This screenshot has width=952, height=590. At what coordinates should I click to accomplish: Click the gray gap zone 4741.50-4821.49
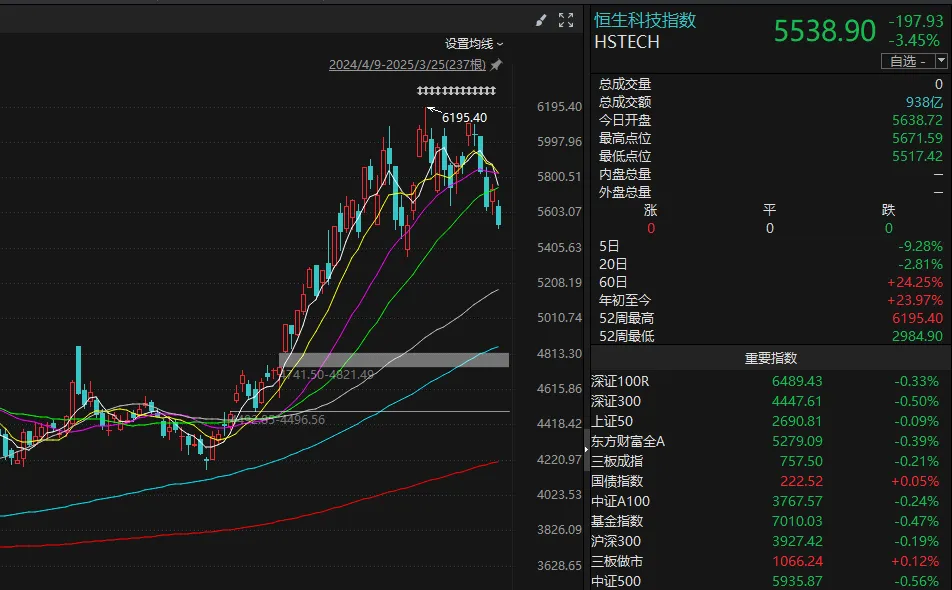click(x=394, y=360)
